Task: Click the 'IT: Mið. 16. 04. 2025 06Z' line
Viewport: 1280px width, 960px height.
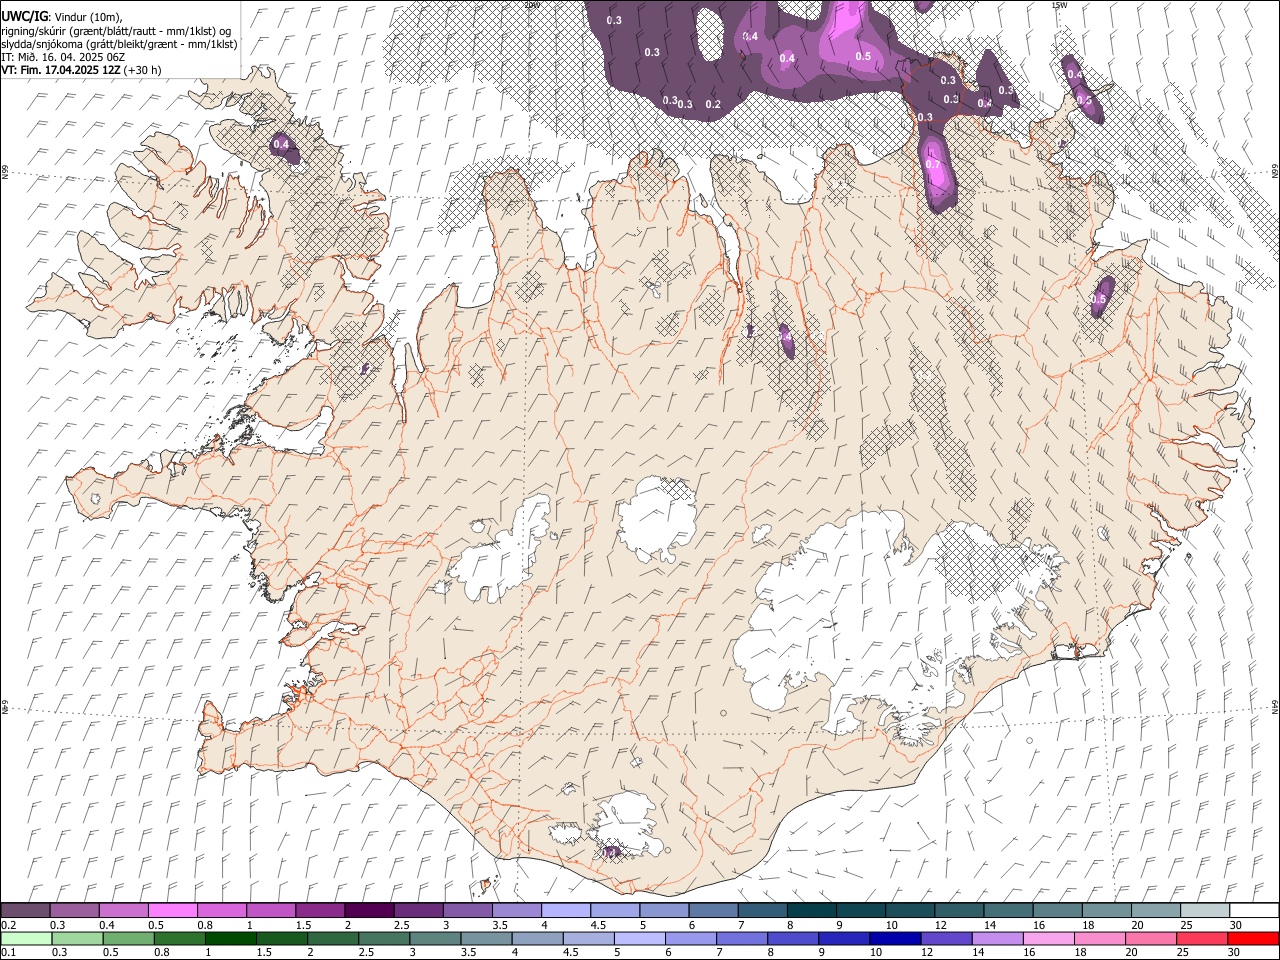Action: click(63, 57)
